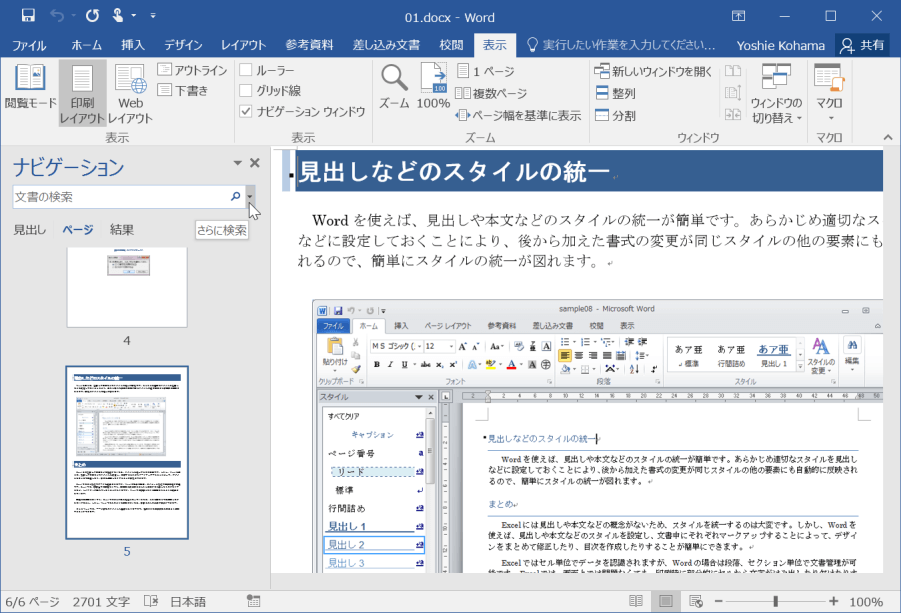Click the save icon in title bar
This screenshot has width=901, height=613.
[28, 16]
